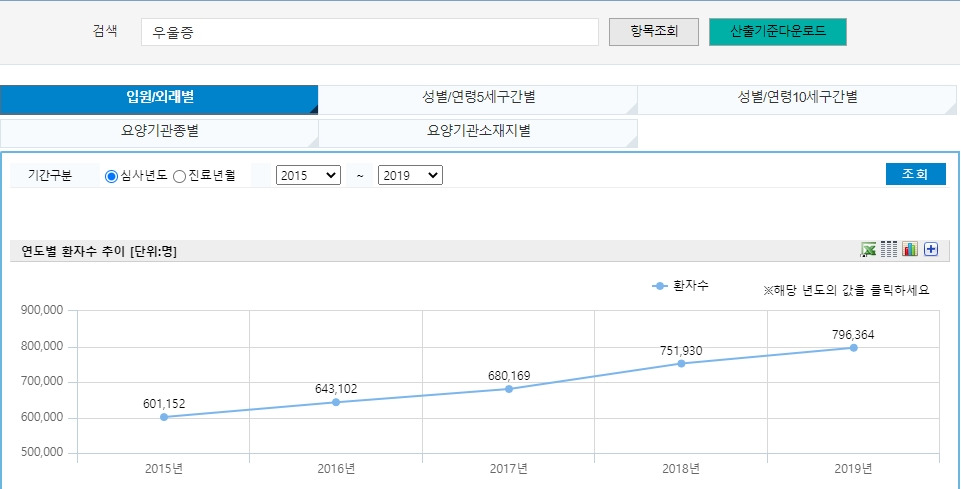Focus the 검색 input containing 우울증
Image resolution: width=961 pixels, height=489 pixels.
tap(370, 32)
